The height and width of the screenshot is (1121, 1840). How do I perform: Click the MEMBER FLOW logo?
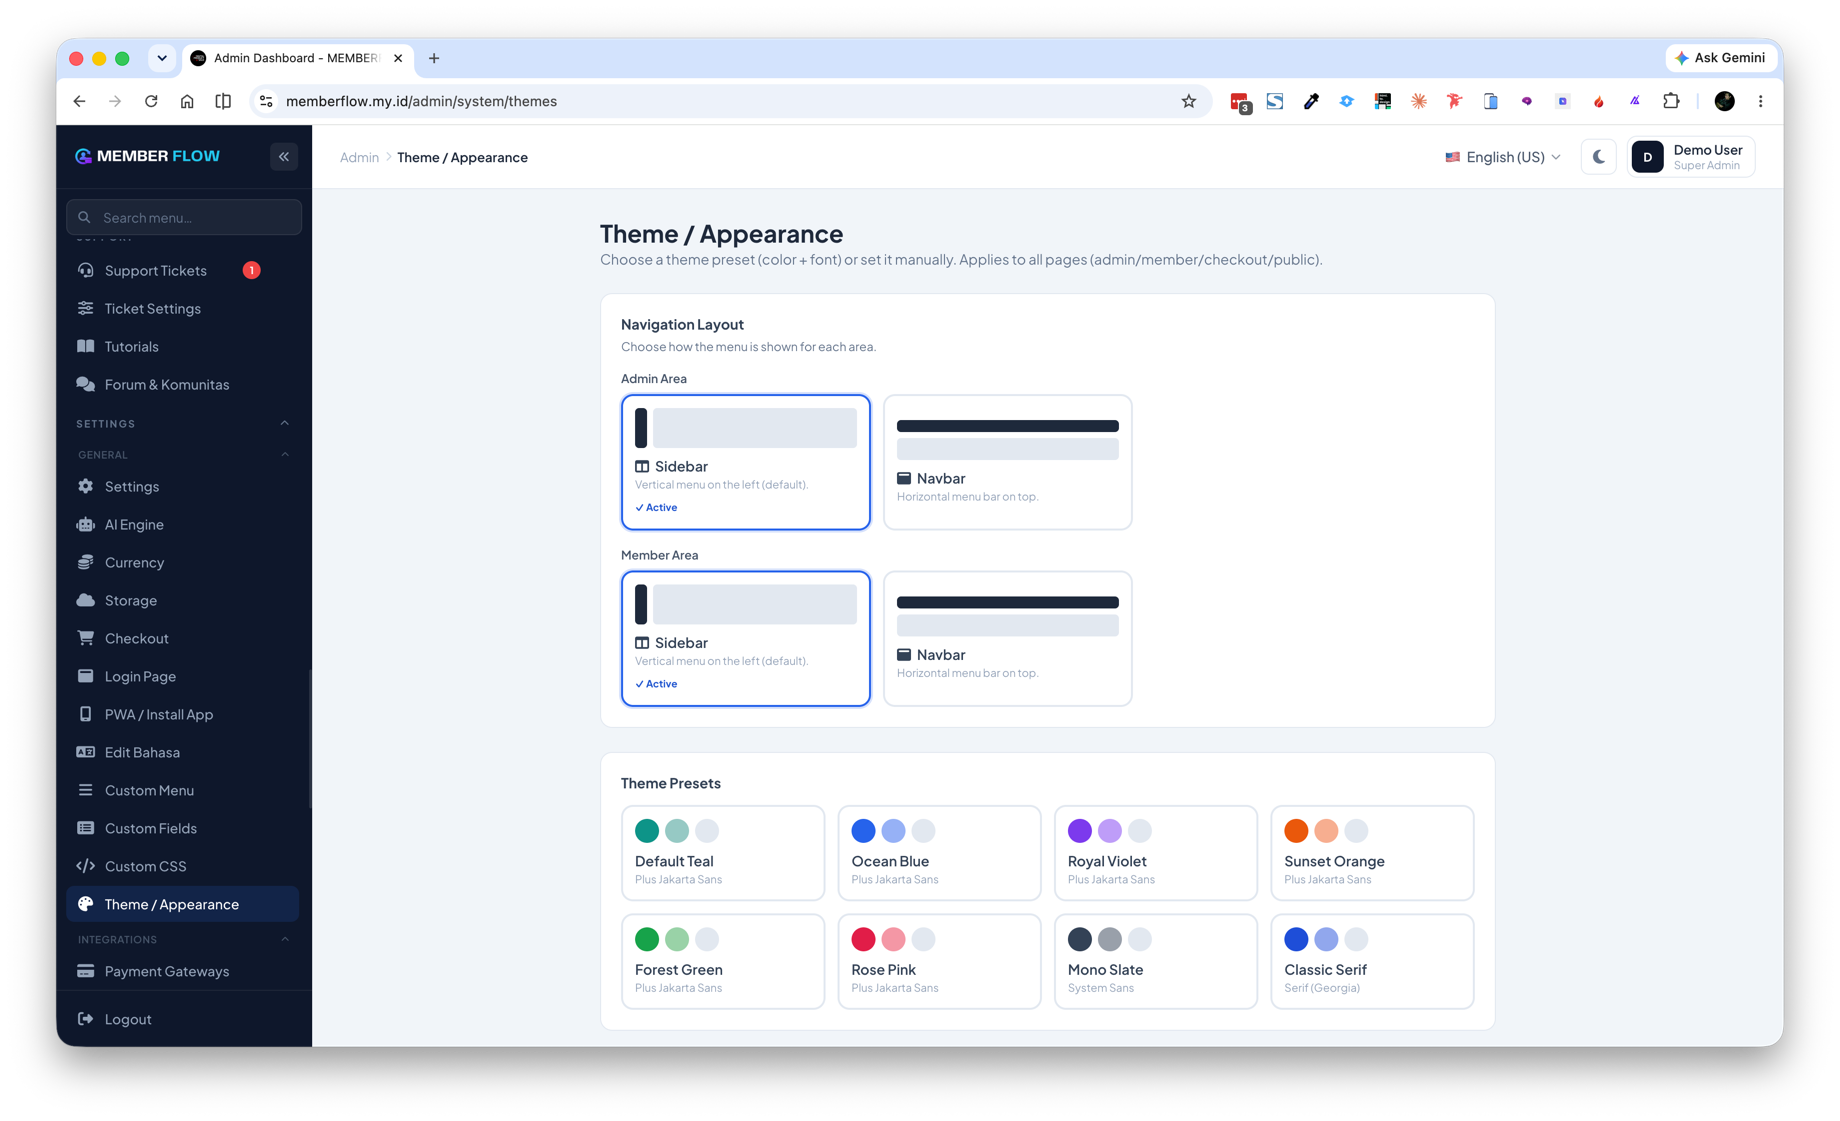click(x=148, y=156)
